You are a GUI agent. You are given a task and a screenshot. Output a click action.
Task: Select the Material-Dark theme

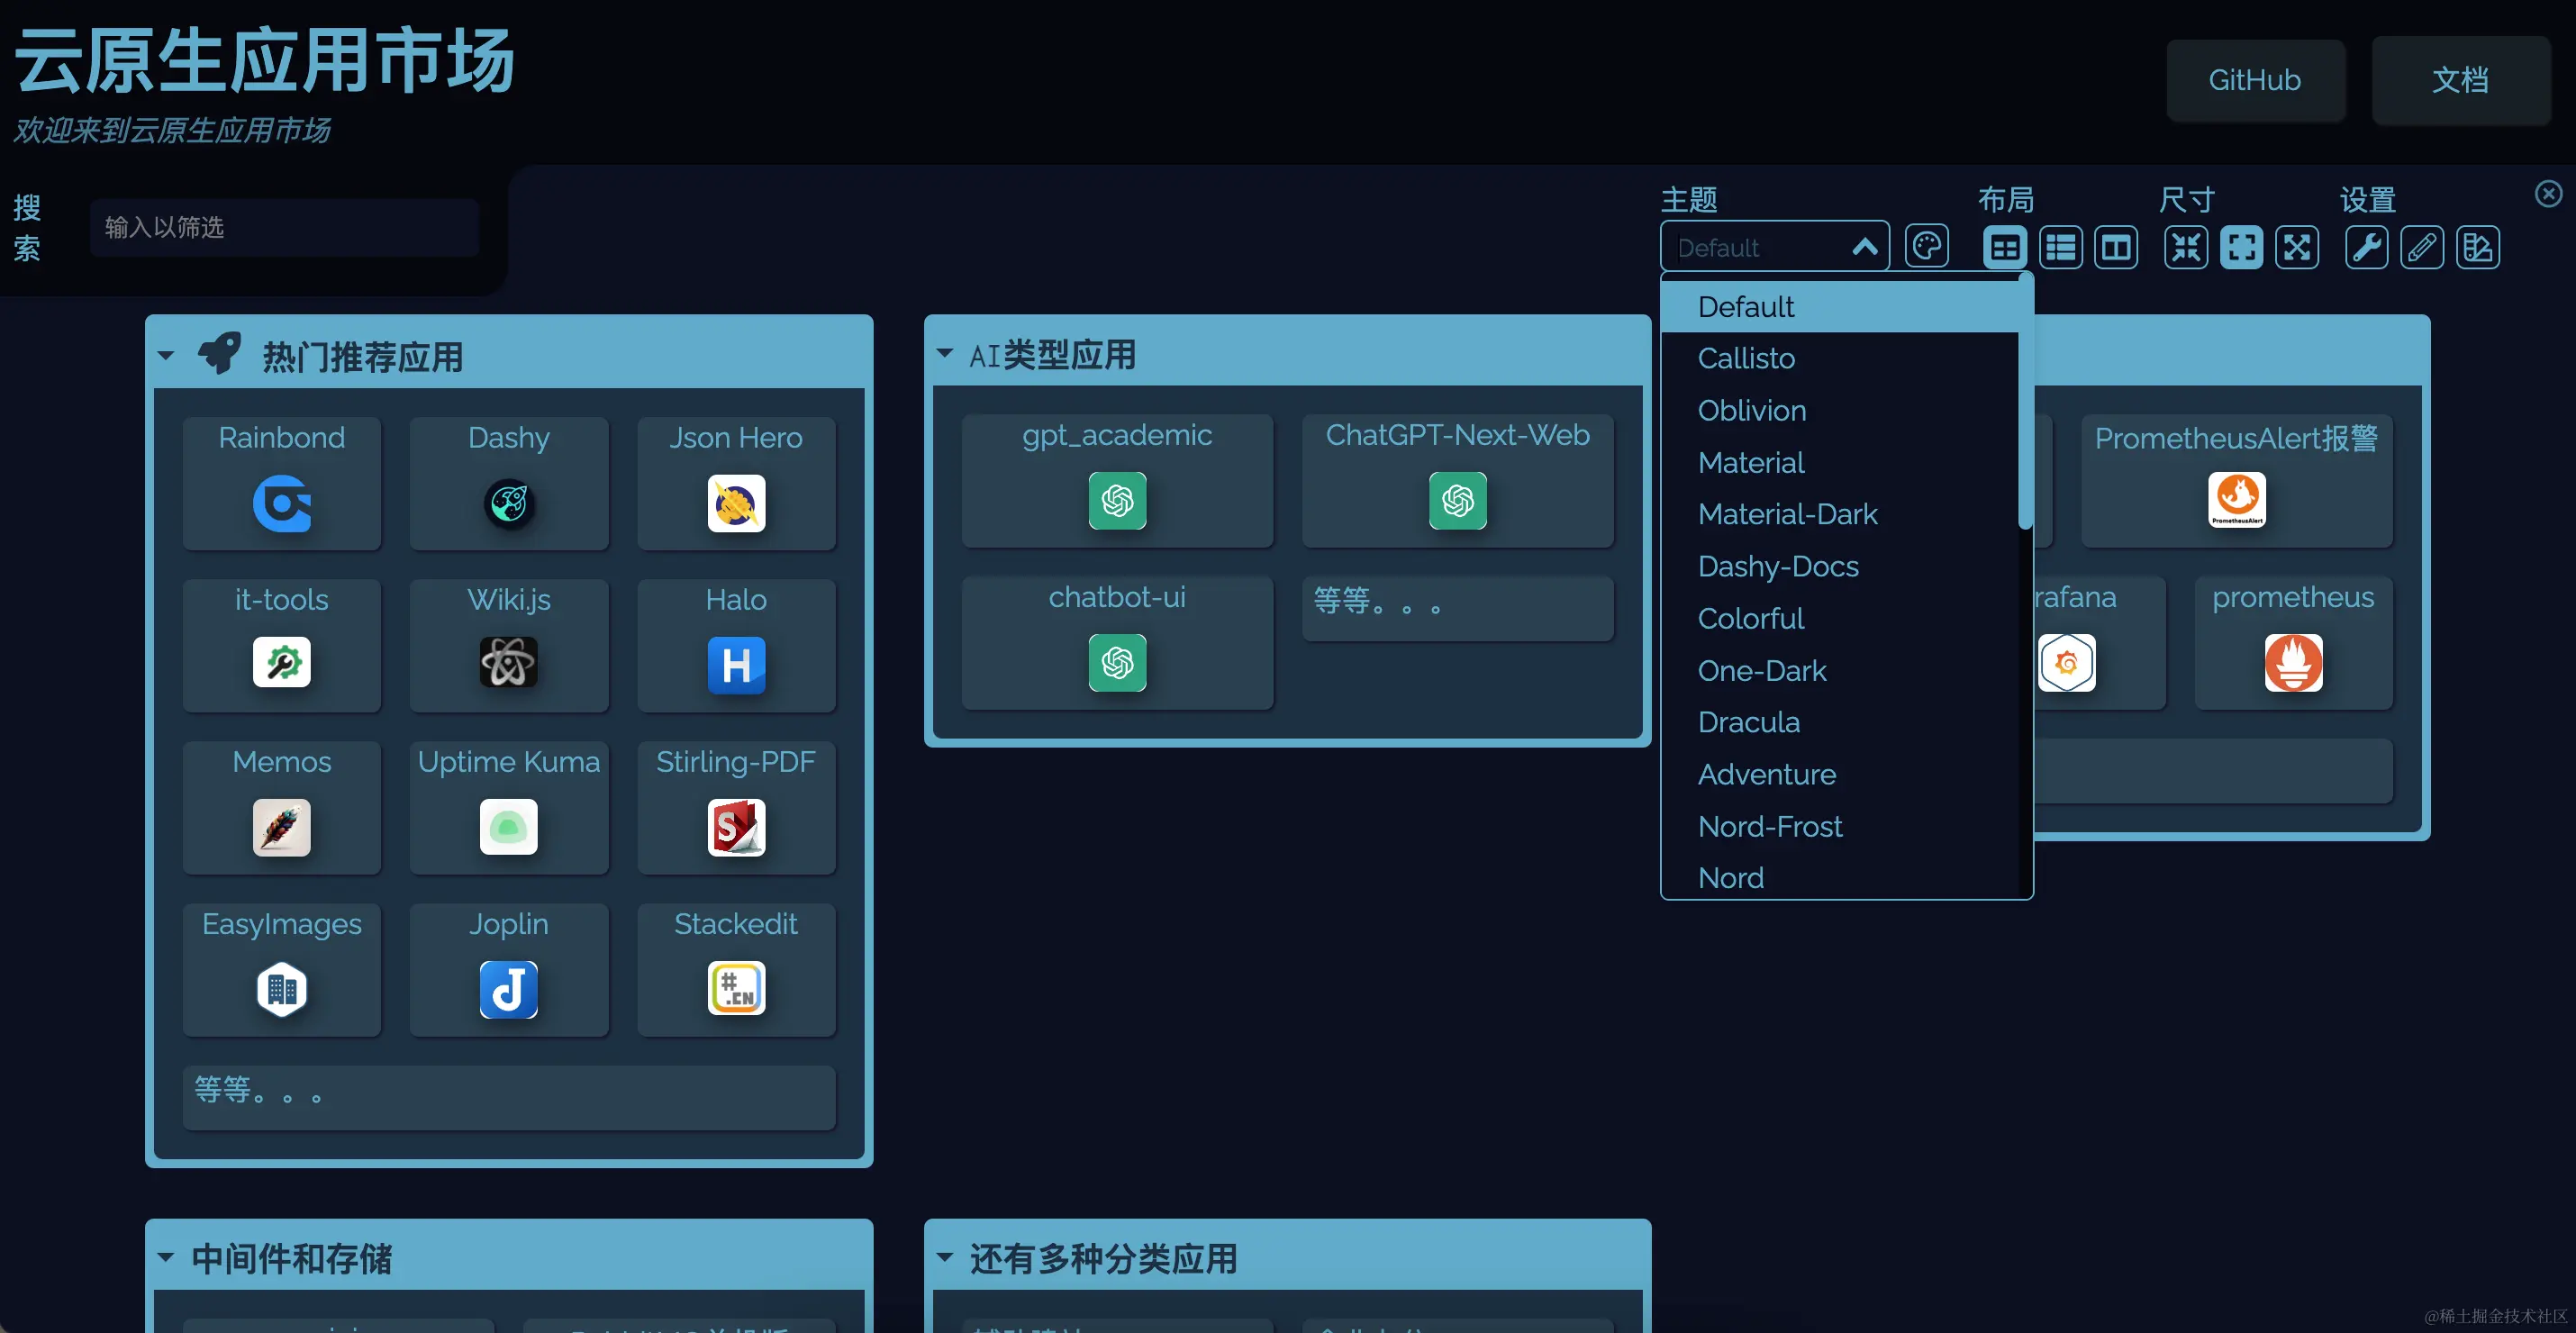[x=1840, y=514]
